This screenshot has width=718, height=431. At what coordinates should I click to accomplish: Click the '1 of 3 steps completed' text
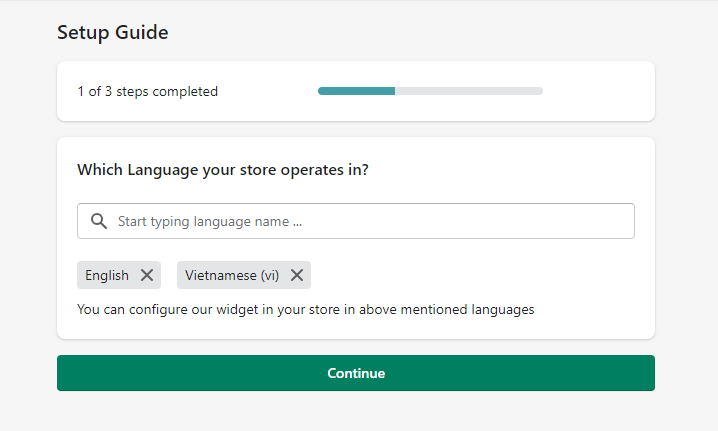click(x=147, y=92)
